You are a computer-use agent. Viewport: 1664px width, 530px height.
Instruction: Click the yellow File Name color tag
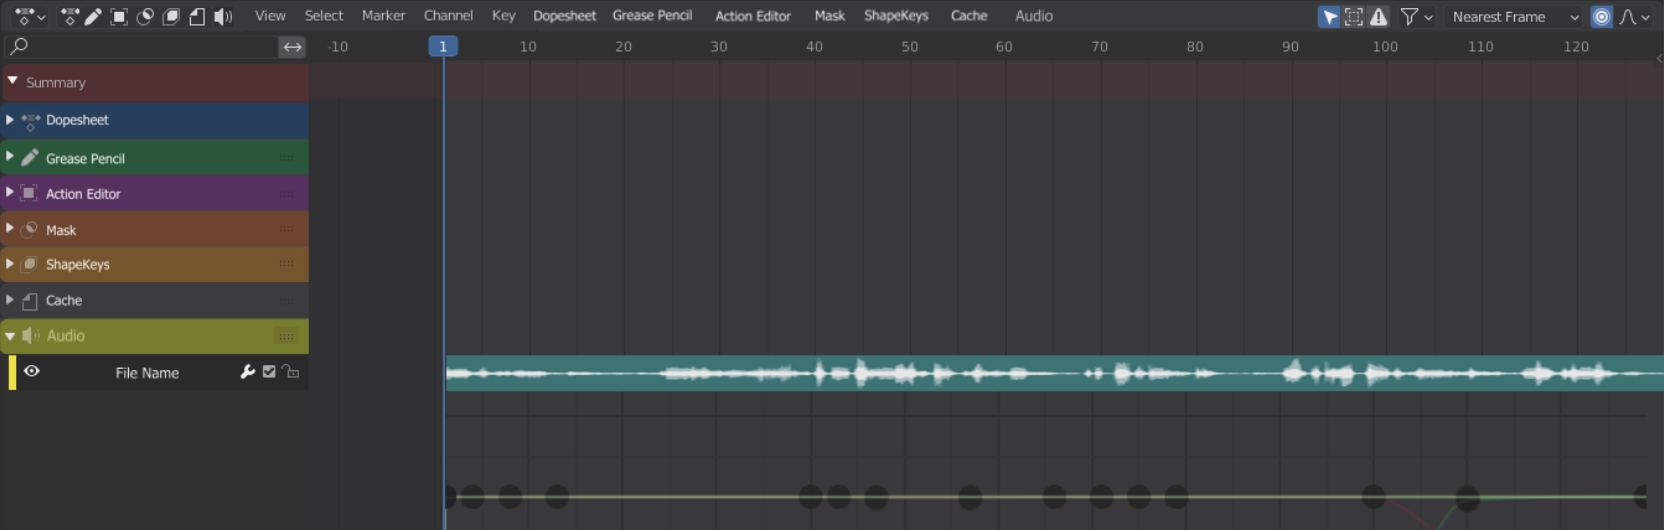pos(12,372)
